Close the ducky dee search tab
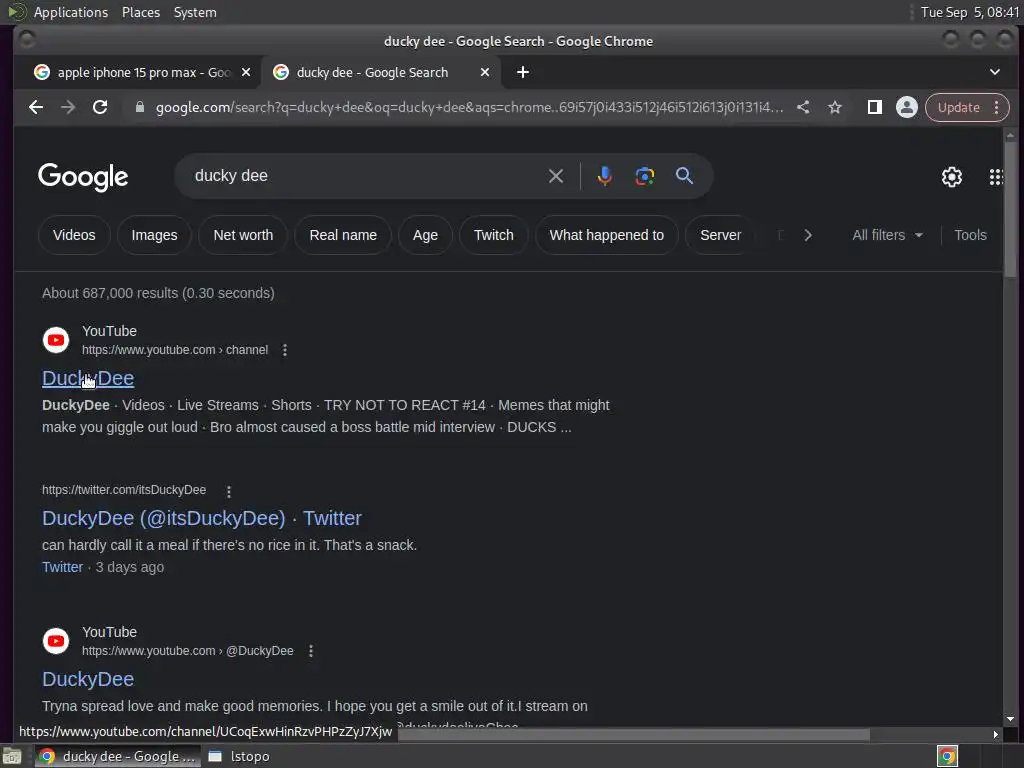This screenshot has width=1024, height=768. [x=485, y=72]
